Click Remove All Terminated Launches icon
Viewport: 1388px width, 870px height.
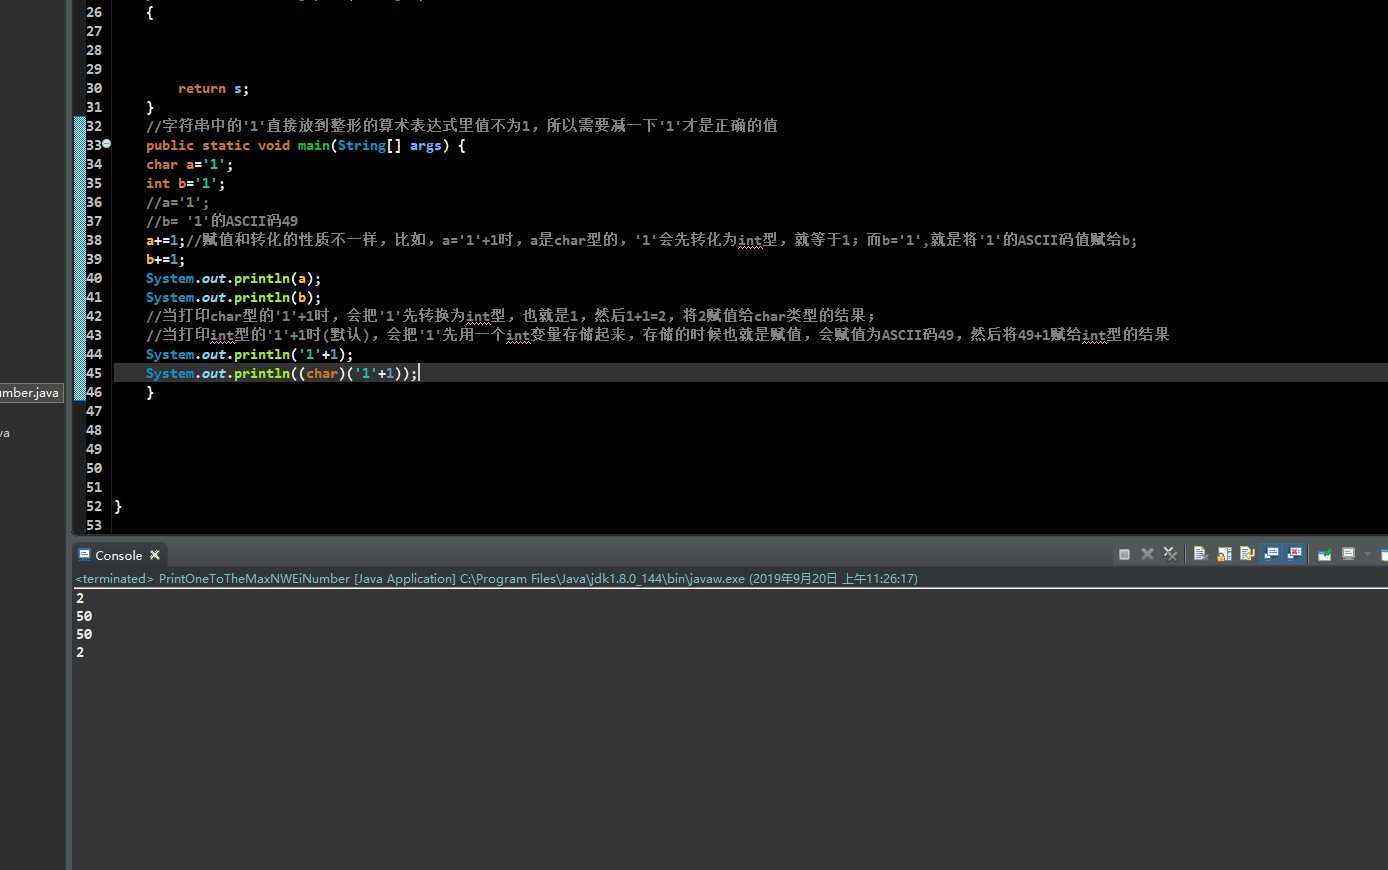[1170, 554]
